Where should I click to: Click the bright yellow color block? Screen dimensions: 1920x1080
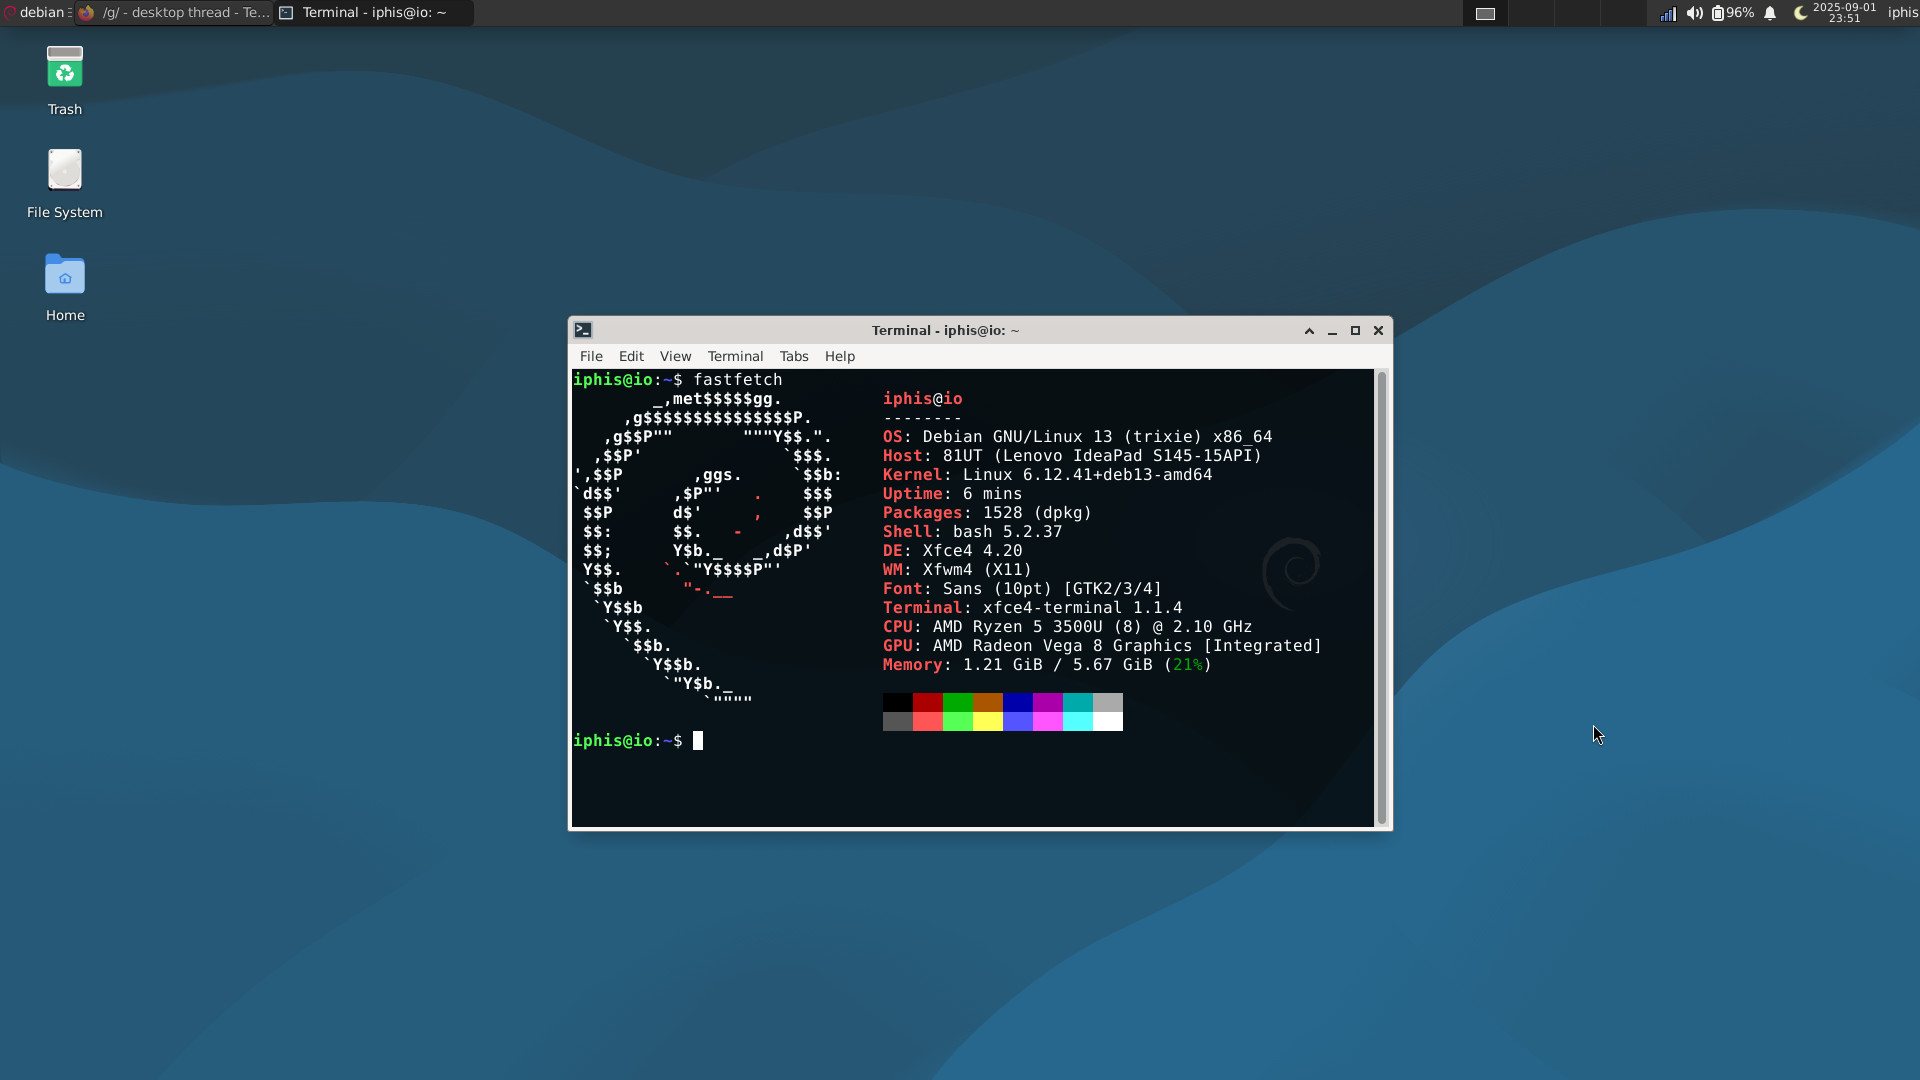point(988,721)
